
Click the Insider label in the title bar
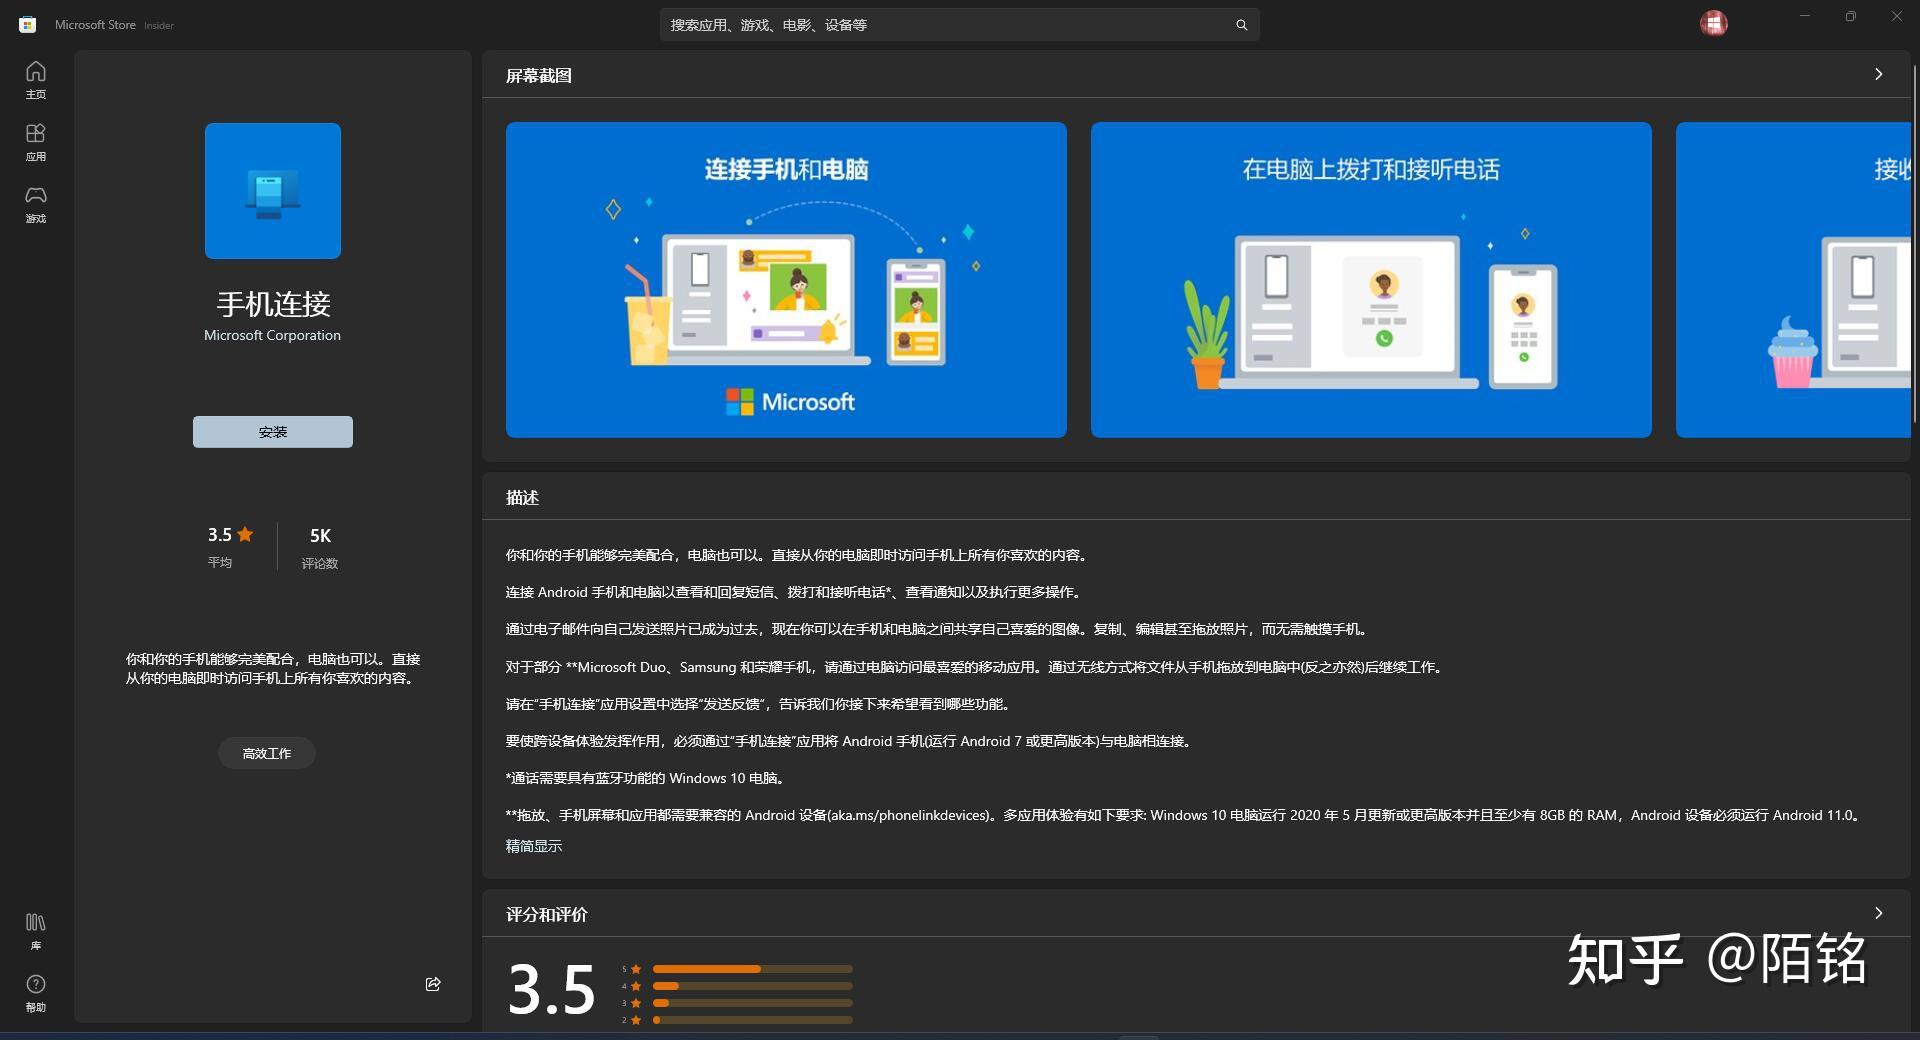(x=160, y=25)
